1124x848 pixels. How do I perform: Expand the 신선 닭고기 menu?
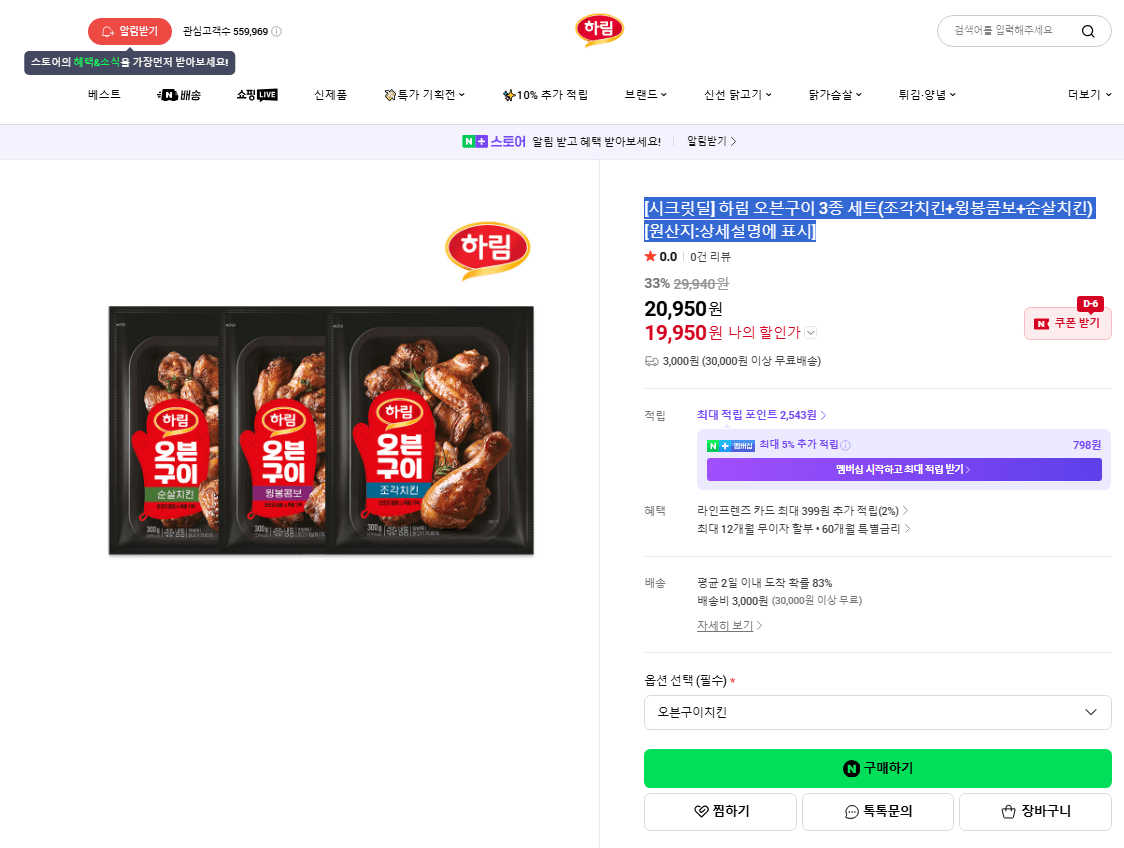point(738,95)
